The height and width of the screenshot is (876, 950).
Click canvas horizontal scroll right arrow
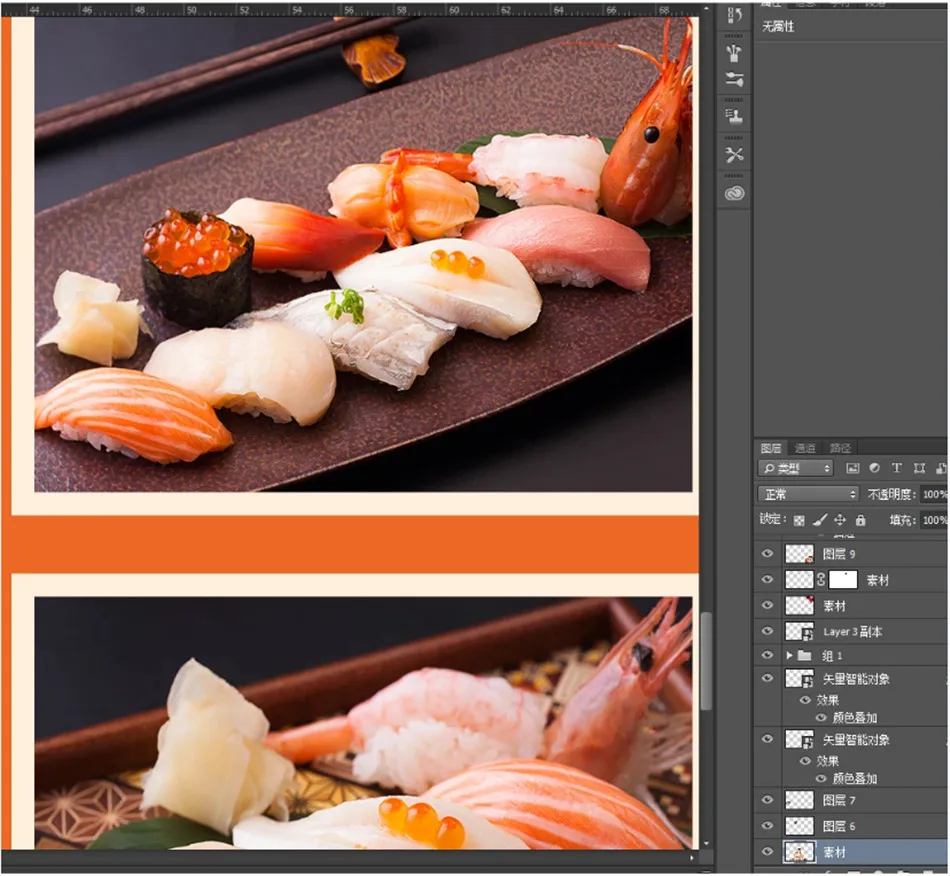691,858
